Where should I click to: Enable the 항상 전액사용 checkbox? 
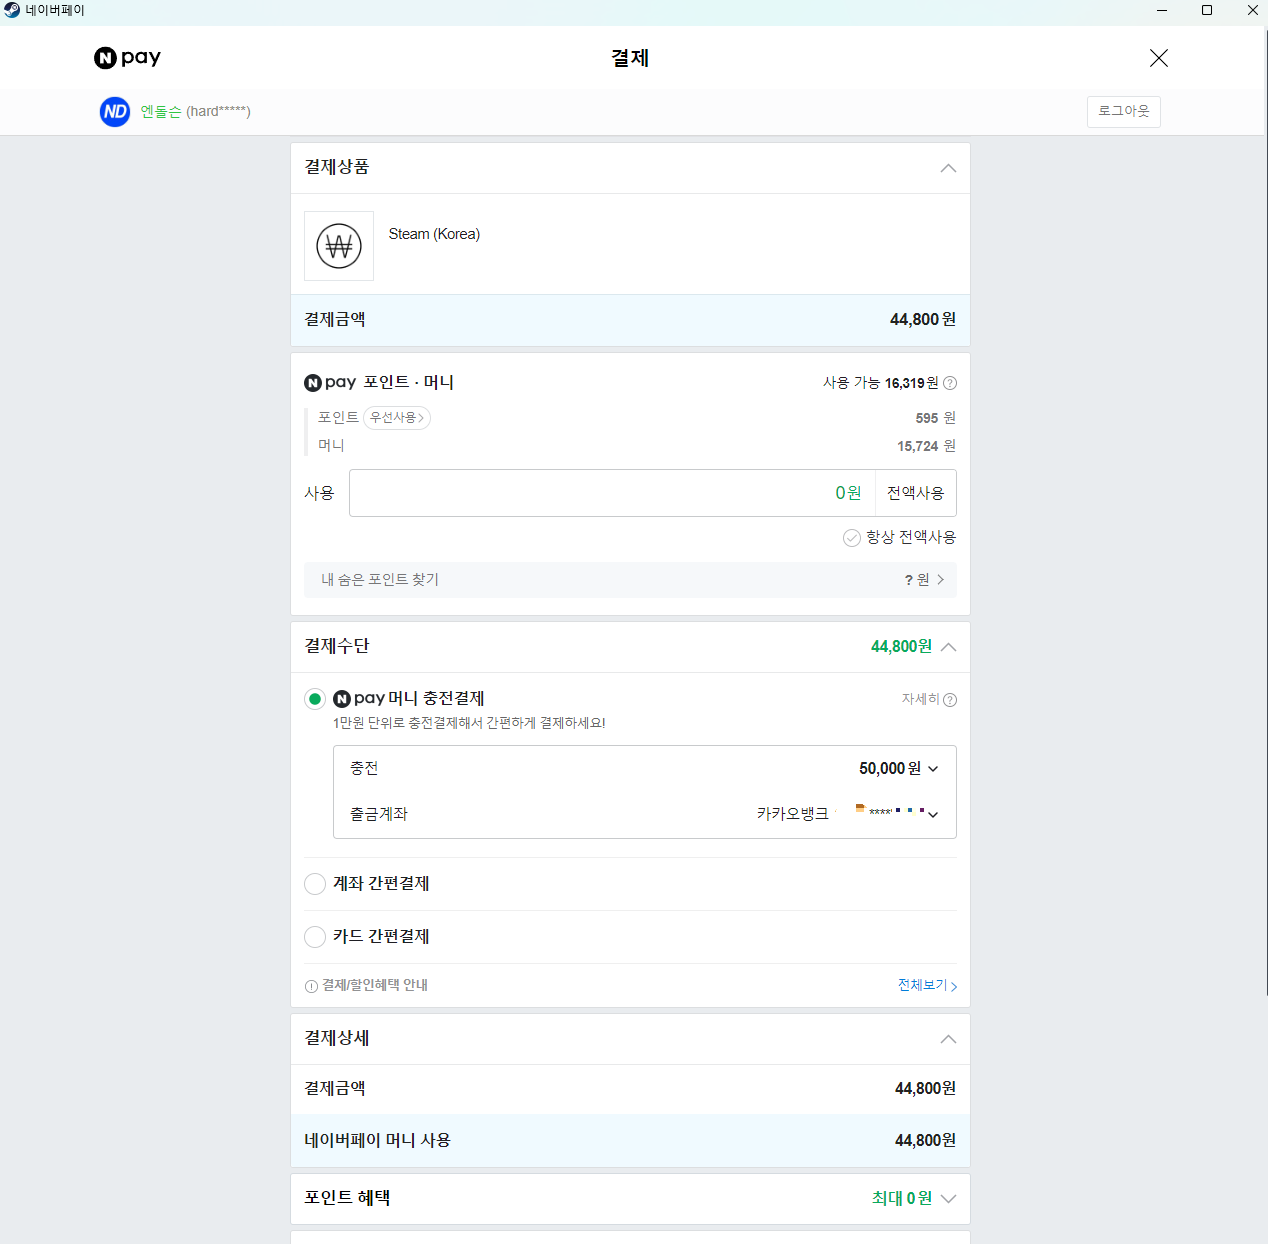tap(852, 538)
